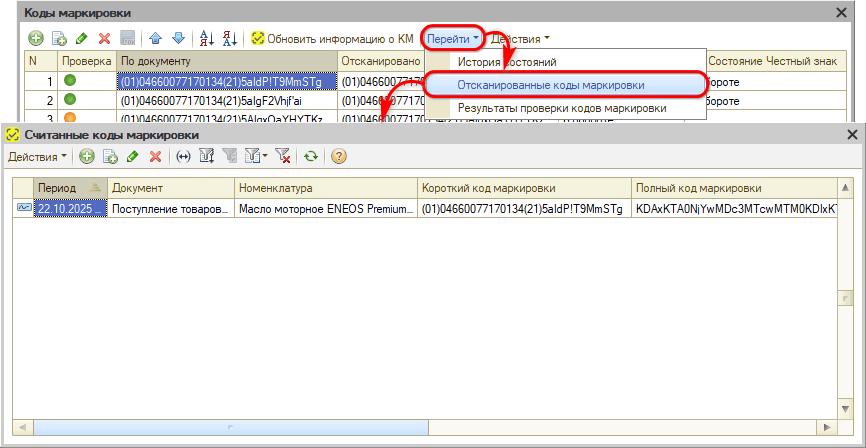Image resolution: width=866 pixels, height=448 pixels.
Task: Click the sort ascending icon in Коды маркировки toolbar
Action: (208, 38)
